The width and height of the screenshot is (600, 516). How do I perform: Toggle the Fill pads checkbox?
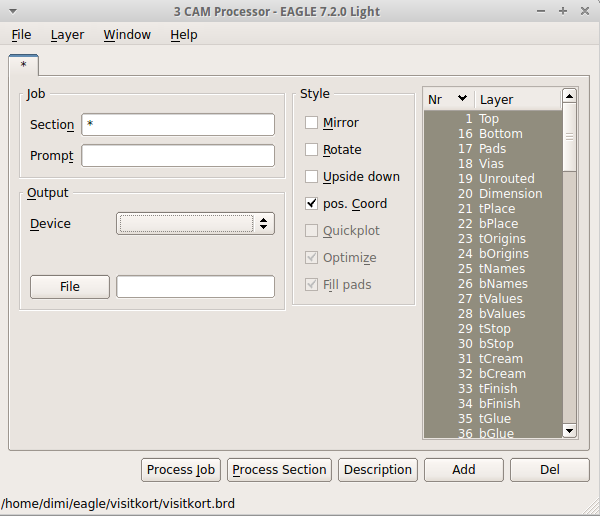[311, 285]
